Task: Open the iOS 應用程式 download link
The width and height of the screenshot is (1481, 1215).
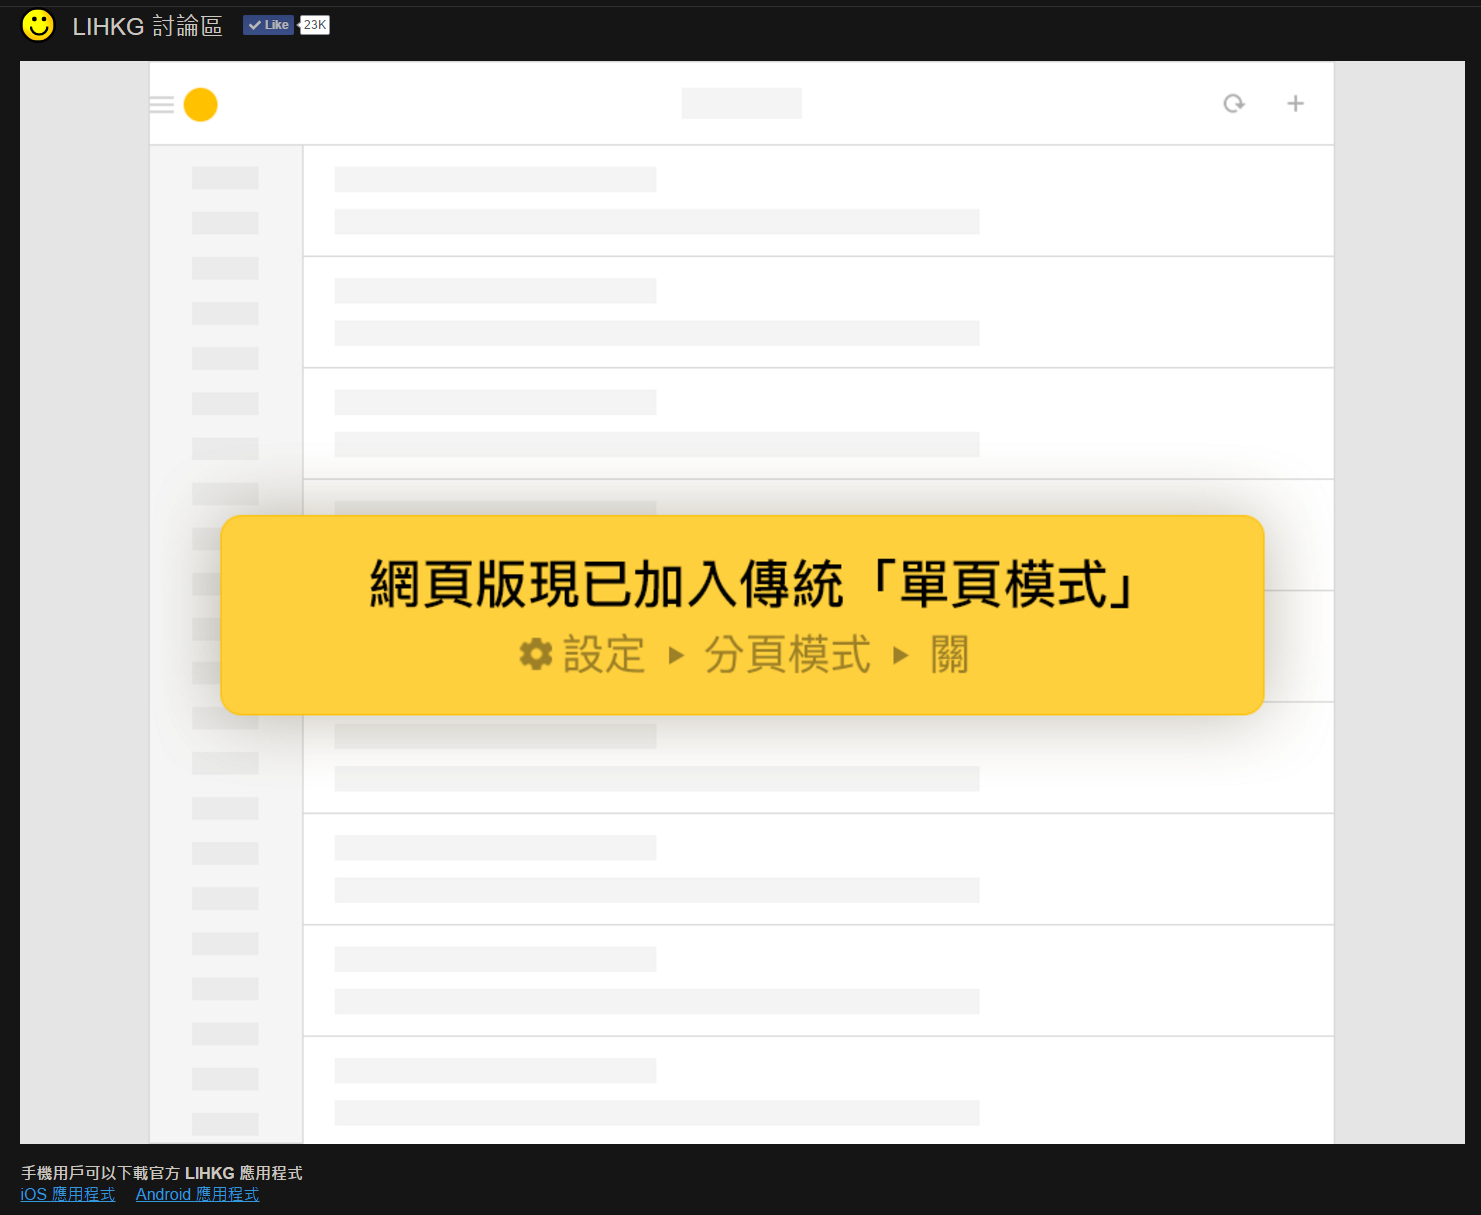Action: (x=68, y=1194)
